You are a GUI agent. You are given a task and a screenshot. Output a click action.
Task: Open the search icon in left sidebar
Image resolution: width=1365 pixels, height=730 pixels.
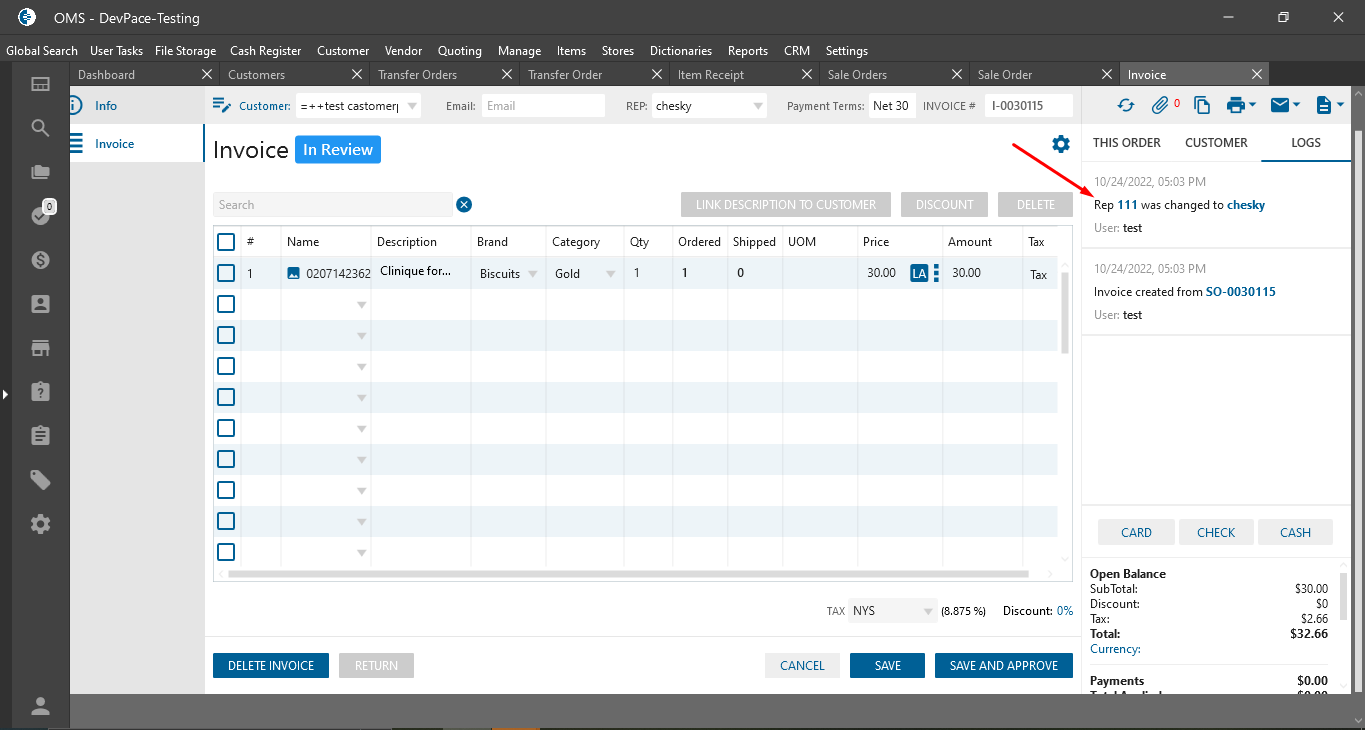(40, 128)
